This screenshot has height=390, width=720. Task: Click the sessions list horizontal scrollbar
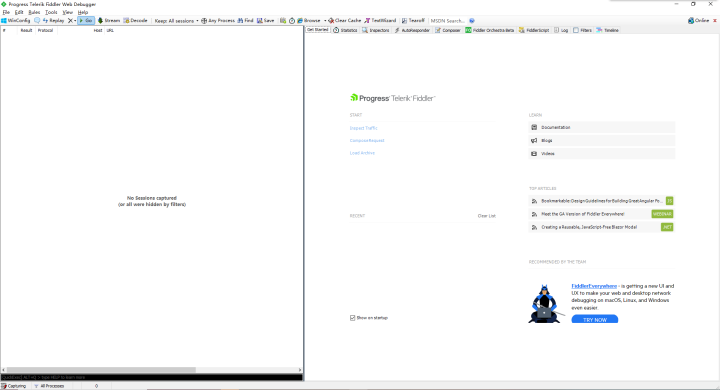click(152, 370)
